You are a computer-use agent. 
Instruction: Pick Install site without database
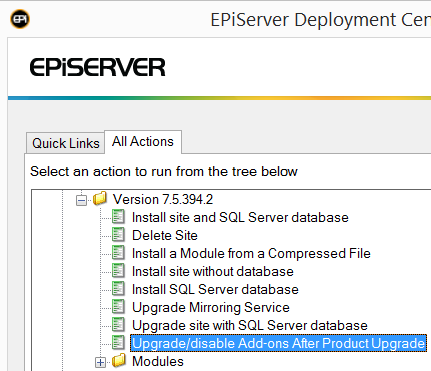pyautogui.click(x=213, y=271)
